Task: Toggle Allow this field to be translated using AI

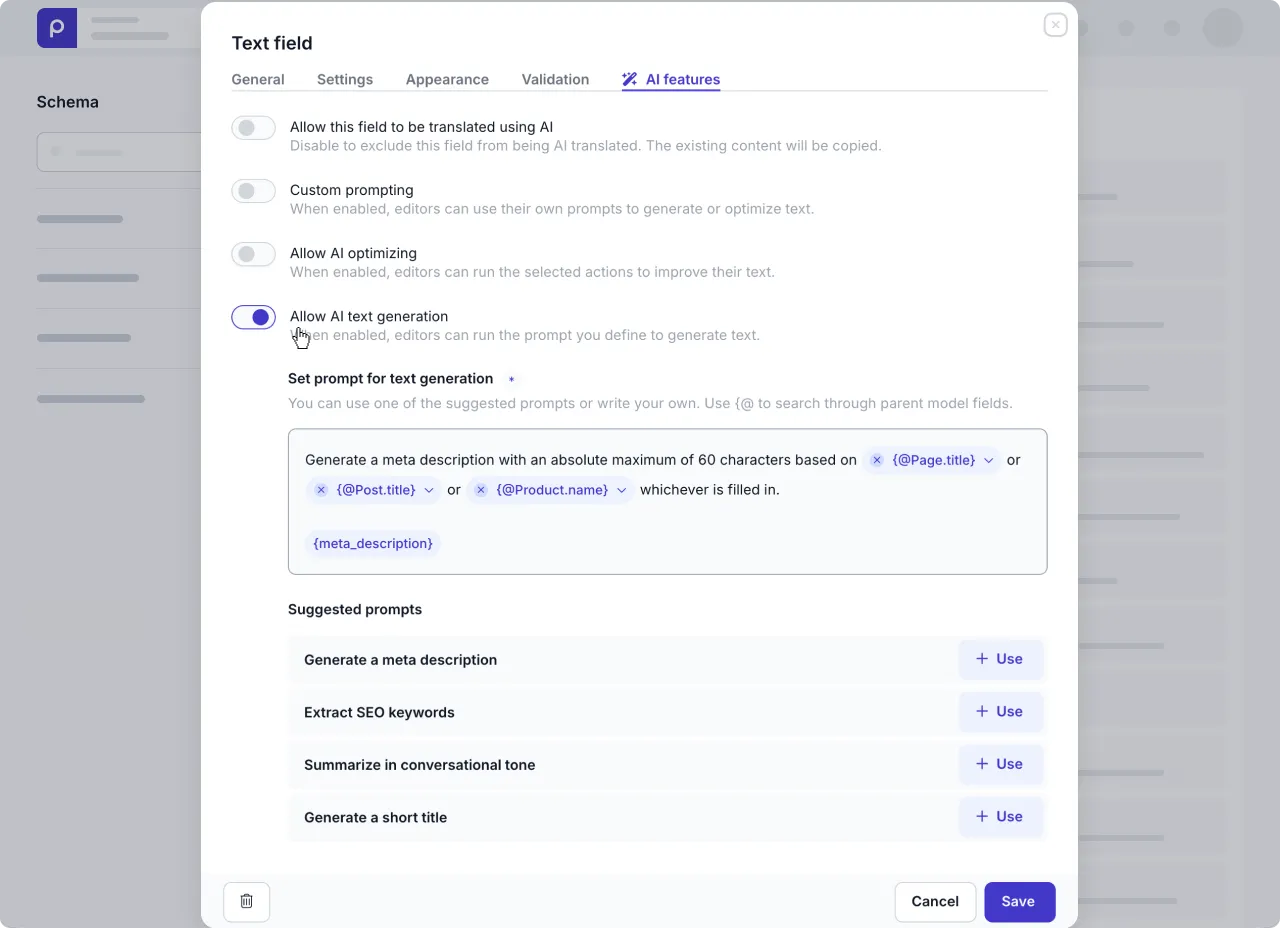Action: [x=253, y=128]
